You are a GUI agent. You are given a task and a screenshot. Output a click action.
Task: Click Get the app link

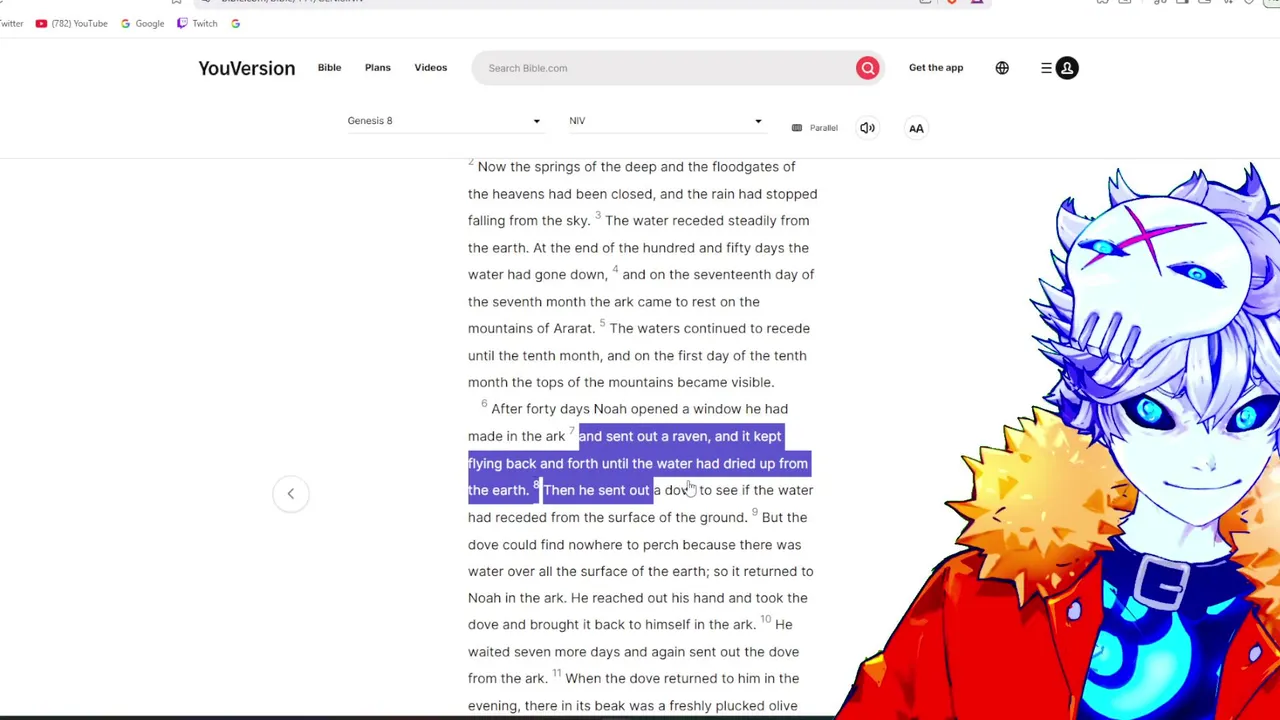(936, 67)
